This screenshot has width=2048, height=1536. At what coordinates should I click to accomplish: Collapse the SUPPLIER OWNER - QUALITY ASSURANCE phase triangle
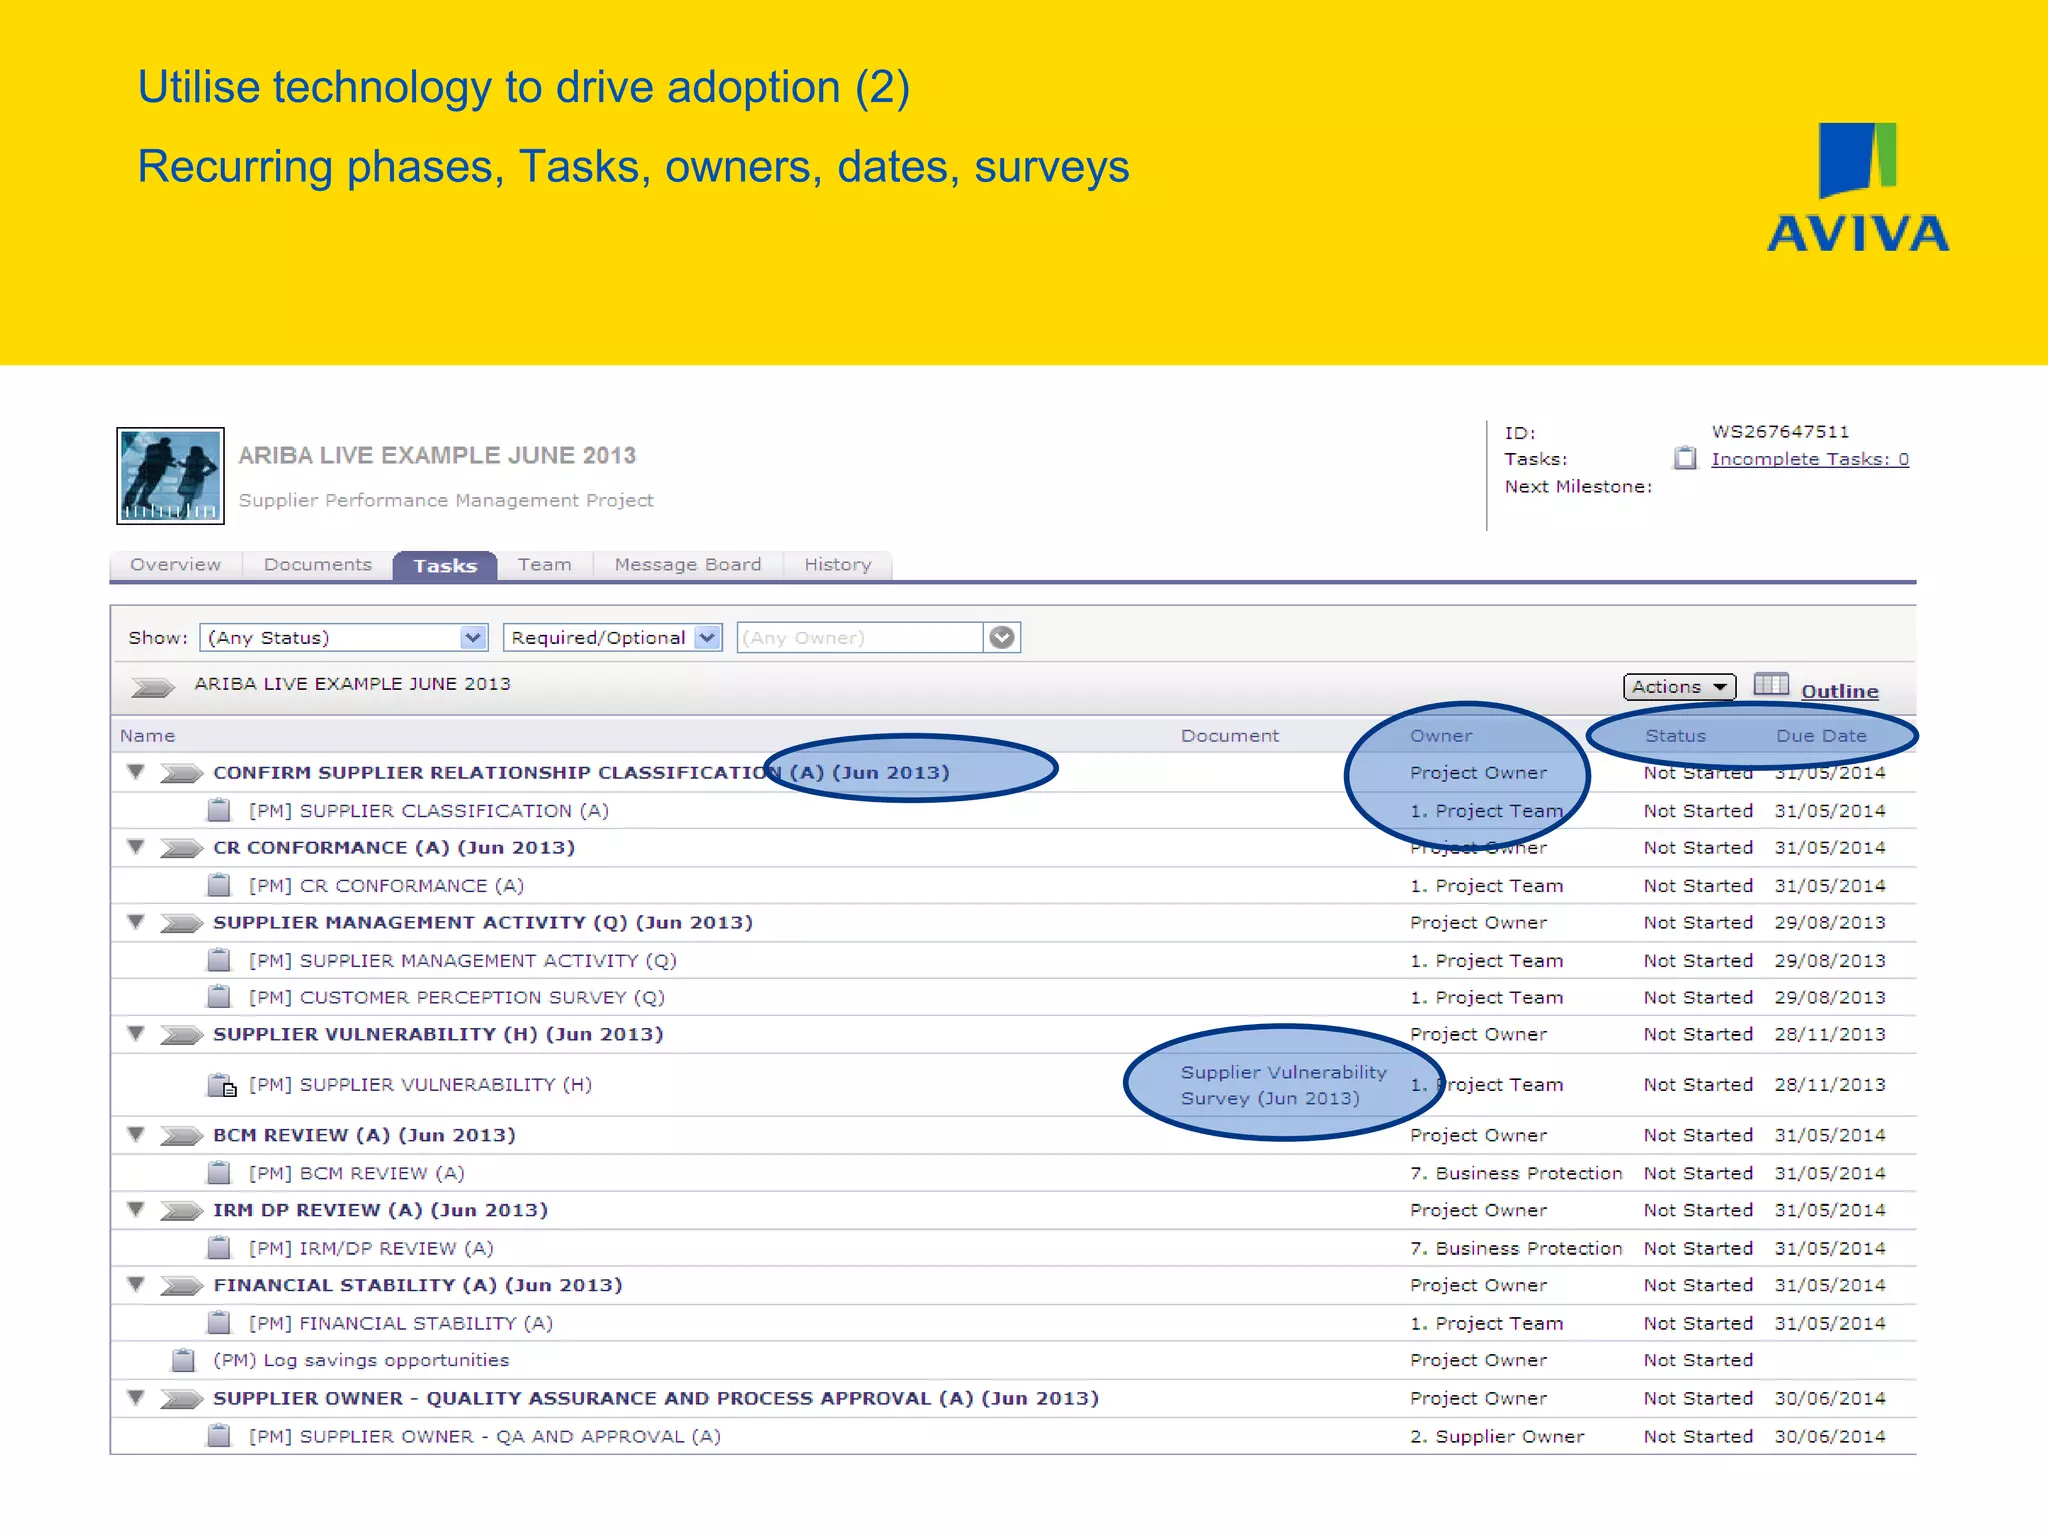[136, 1397]
